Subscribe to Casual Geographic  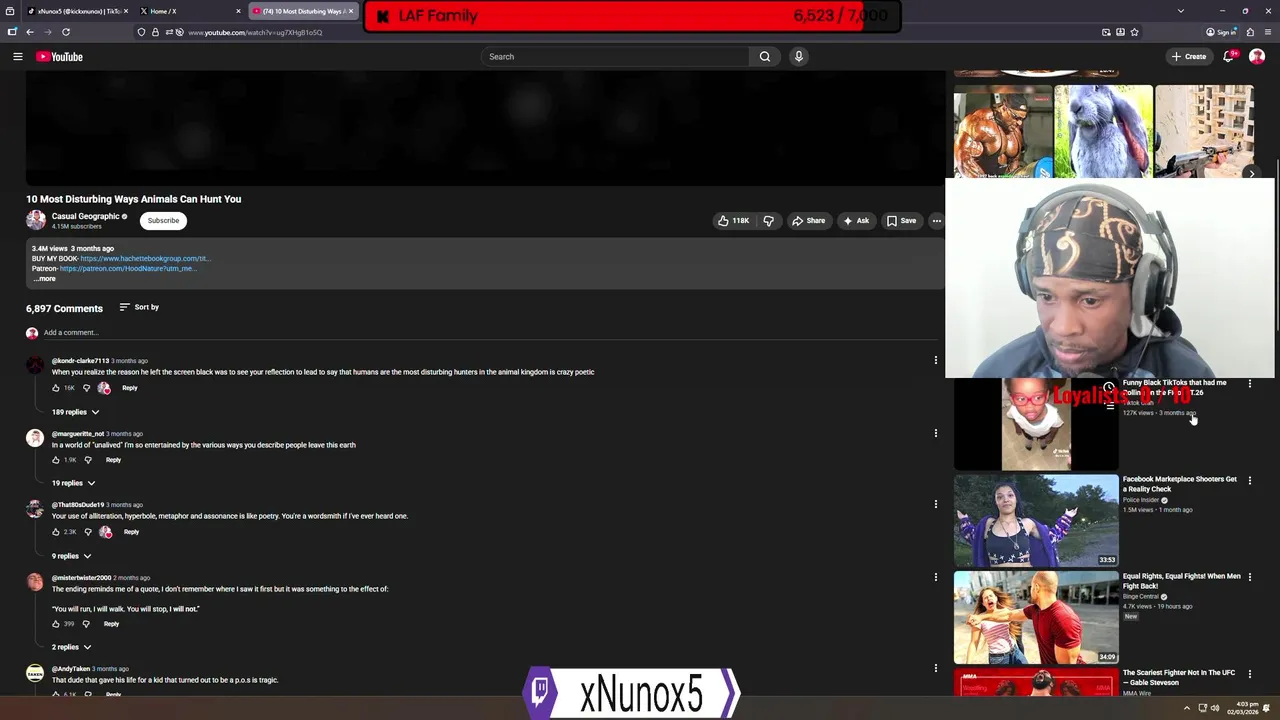tap(163, 221)
